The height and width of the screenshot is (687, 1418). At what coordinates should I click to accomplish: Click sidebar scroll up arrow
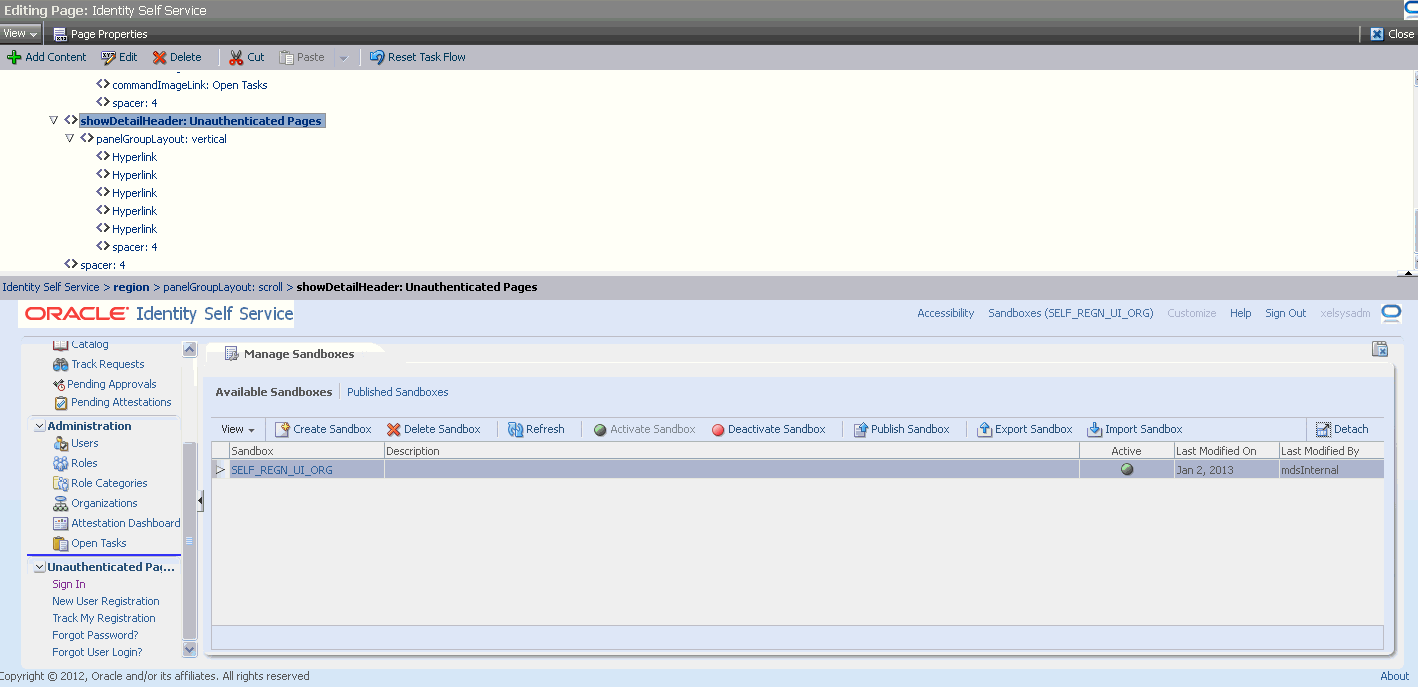[x=190, y=349]
